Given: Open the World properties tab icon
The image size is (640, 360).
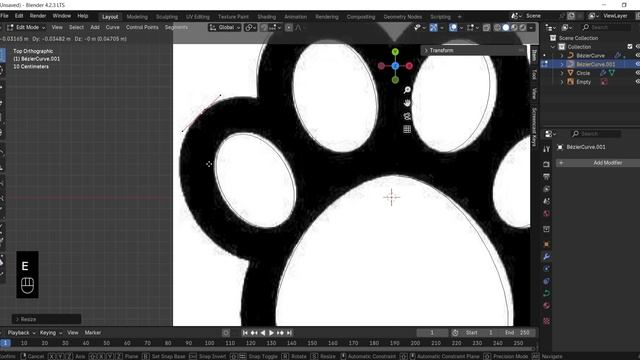Looking at the screenshot, I should [547, 213].
